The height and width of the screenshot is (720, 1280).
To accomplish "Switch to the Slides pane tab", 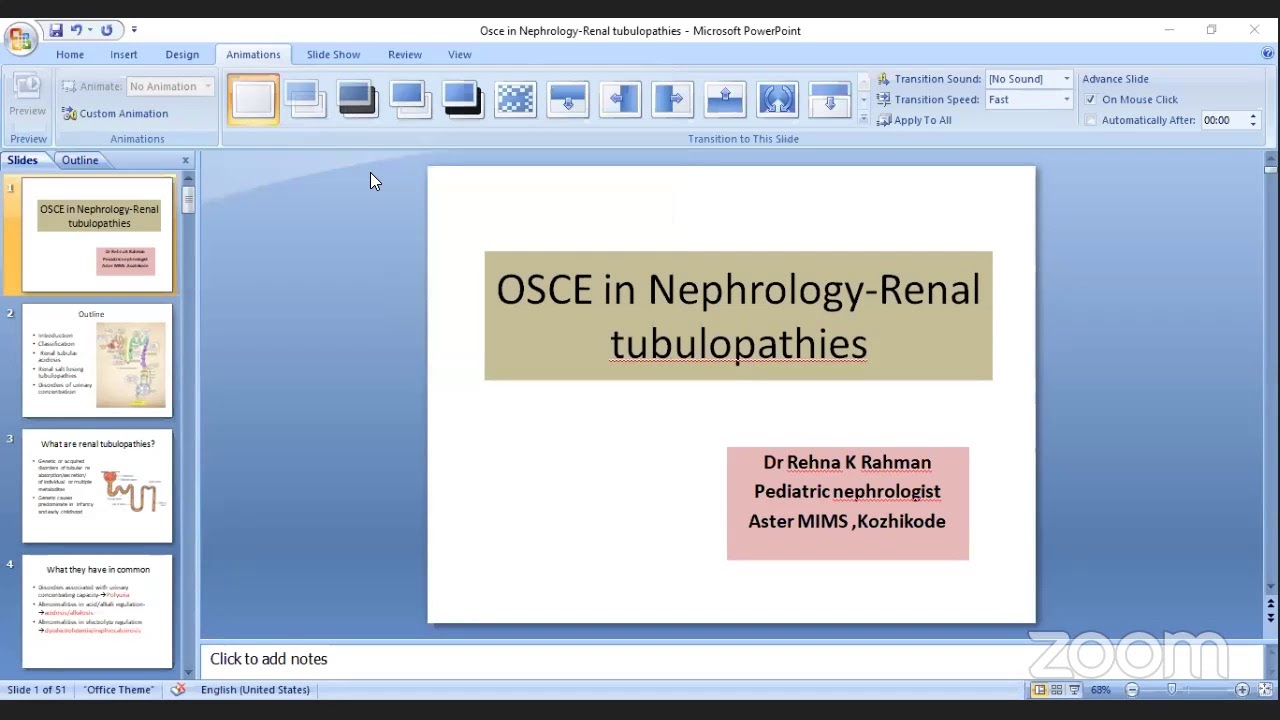I will pos(22,160).
